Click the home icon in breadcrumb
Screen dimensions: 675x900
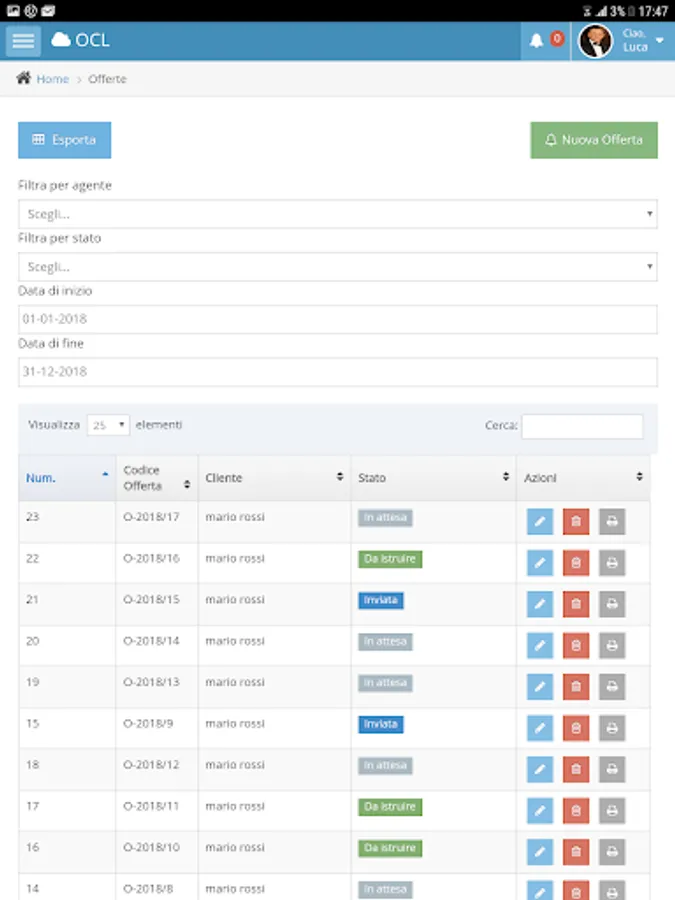pyautogui.click(x=24, y=78)
